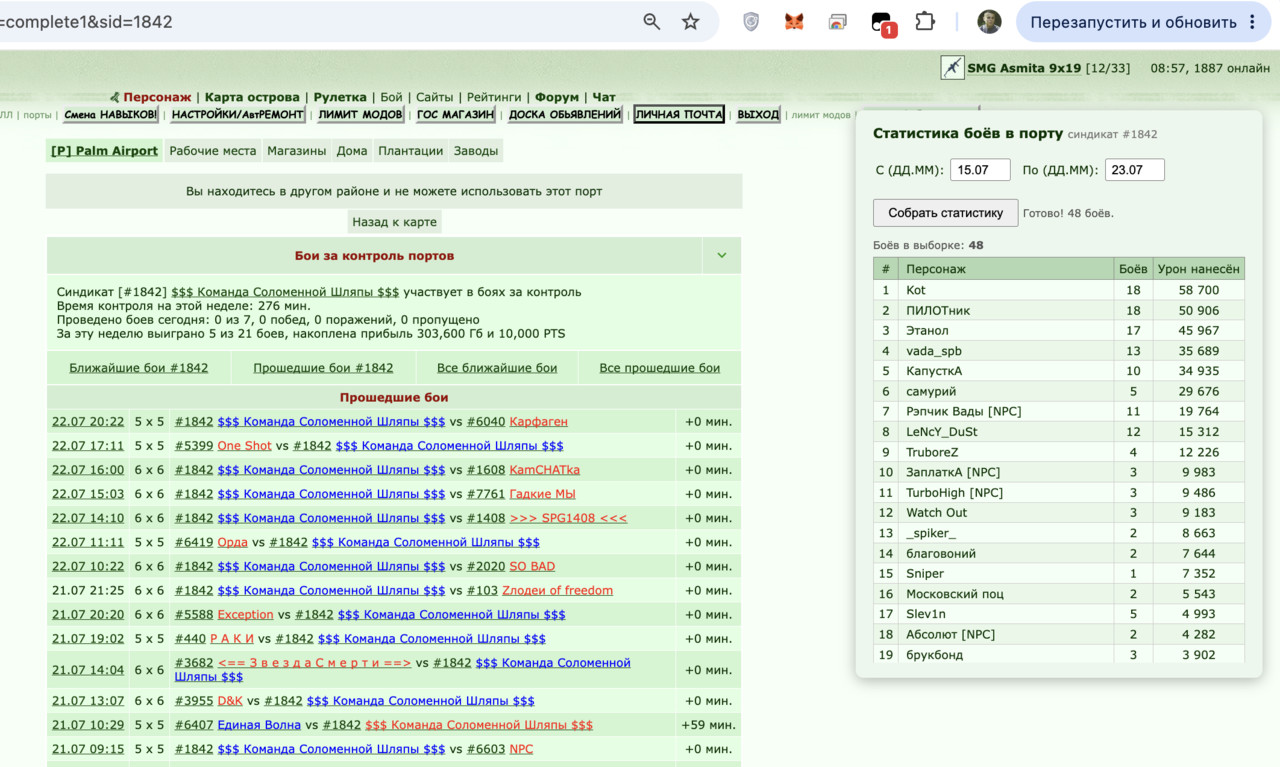The image size is (1280, 767).
Task: Click the shield extension icon
Action: 751,22
